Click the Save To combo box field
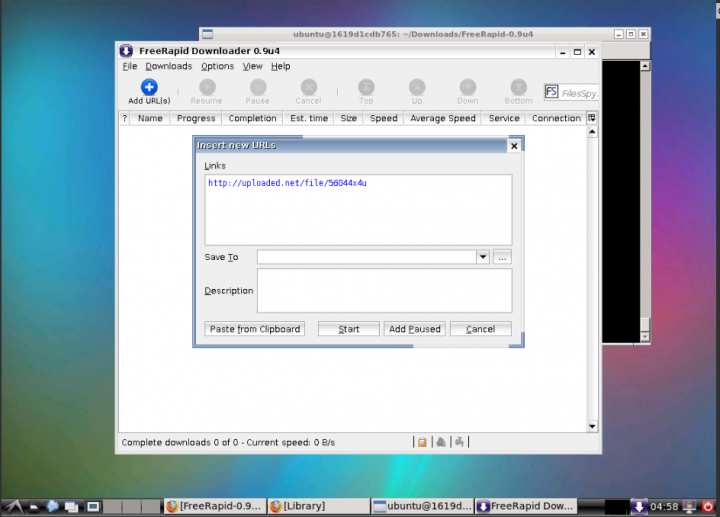 point(367,257)
